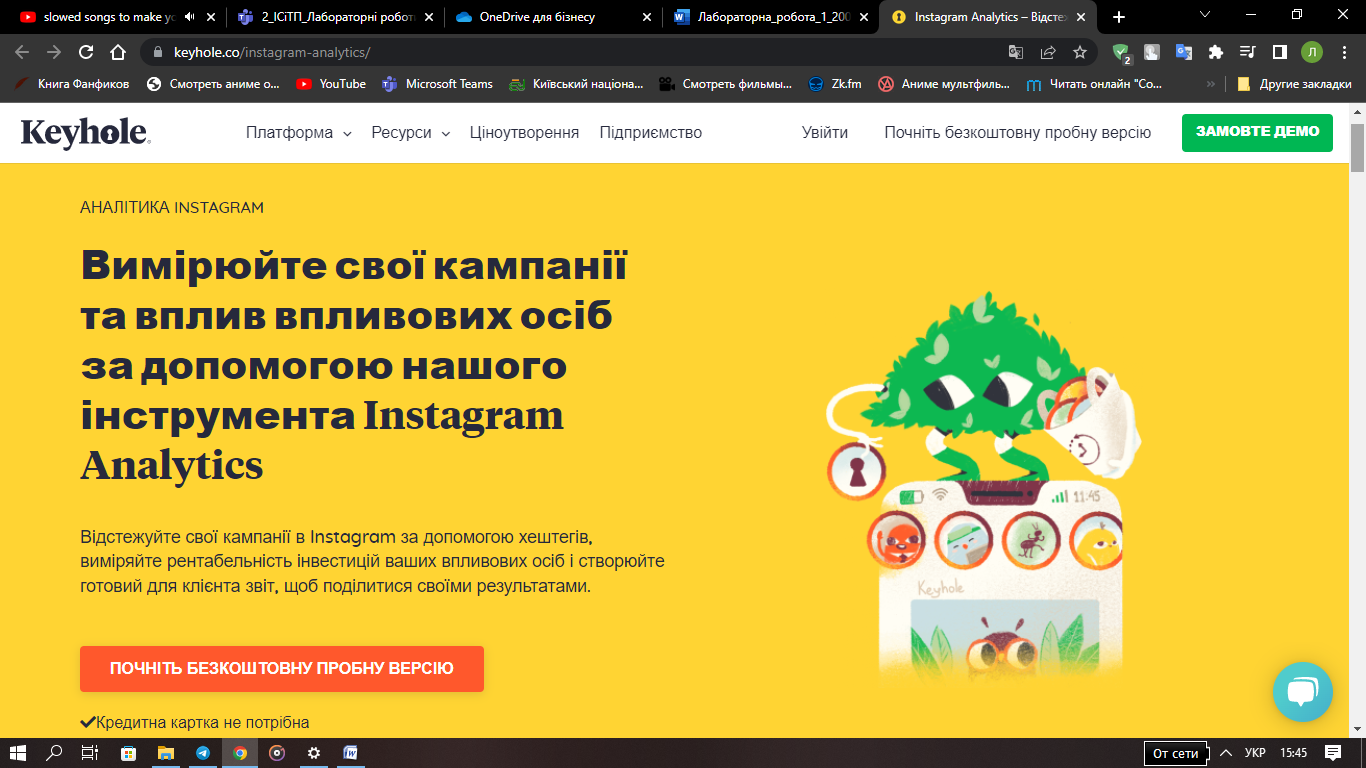Go back with the browser back arrow
1366x768 pixels.
[22, 52]
